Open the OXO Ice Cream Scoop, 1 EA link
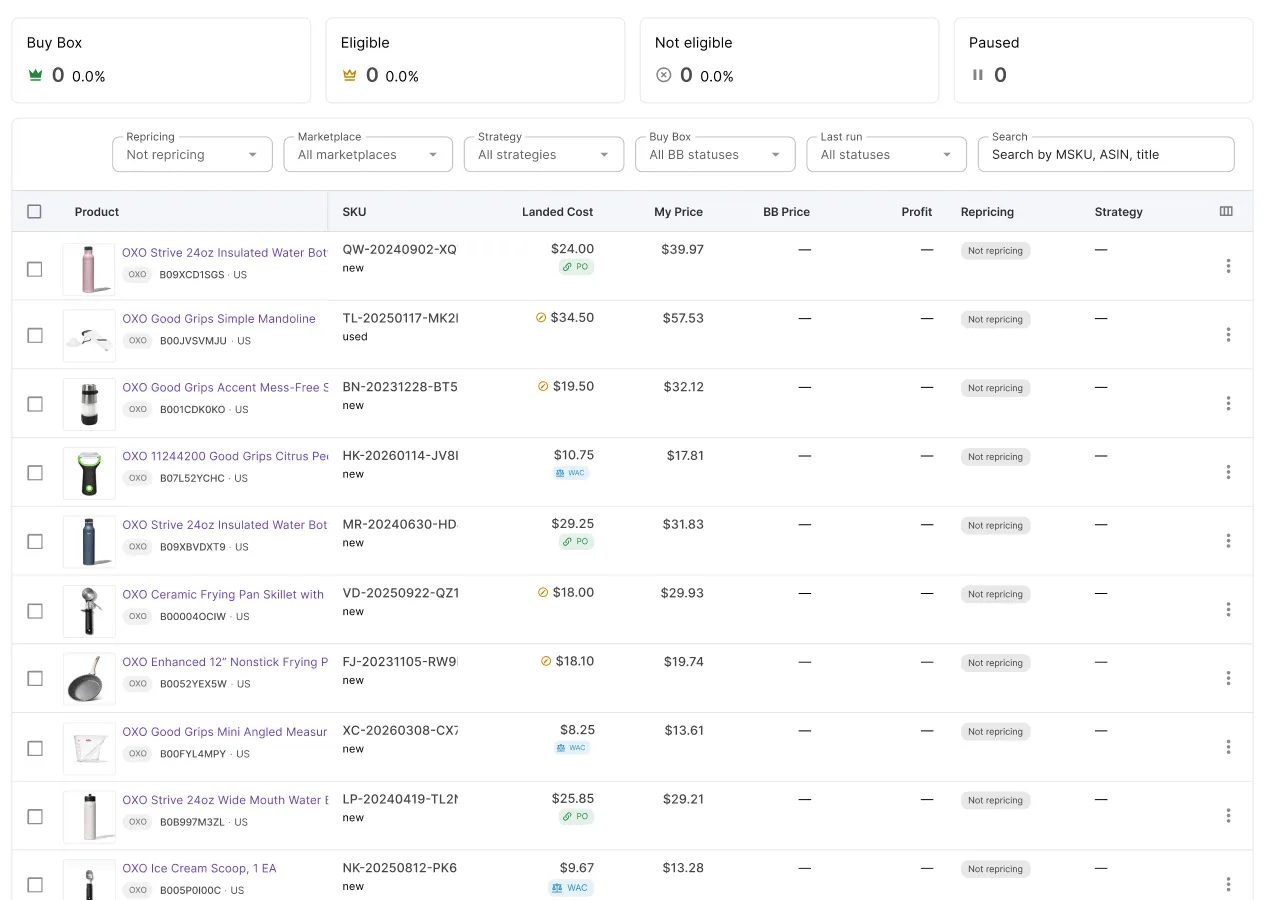The image size is (1274, 900). tap(199, 868)
